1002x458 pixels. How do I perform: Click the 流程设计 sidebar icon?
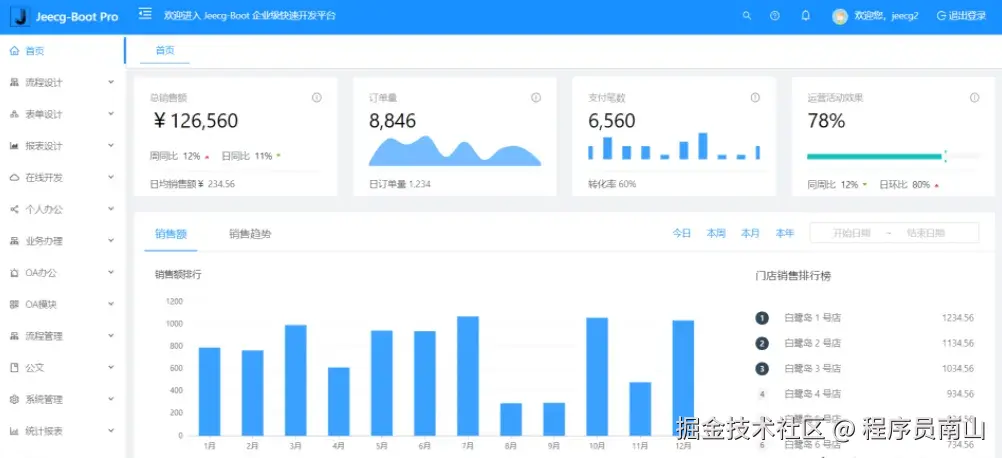[x=14, y=82]
